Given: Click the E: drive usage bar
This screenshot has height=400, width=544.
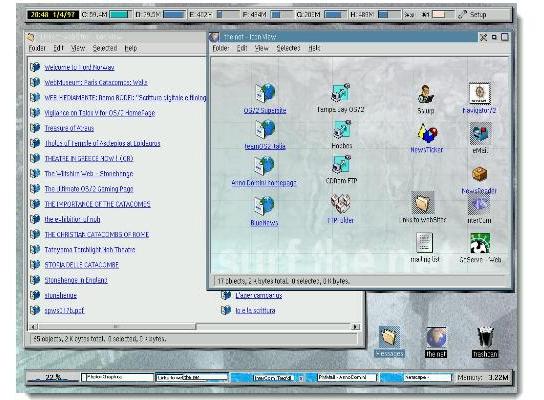Looking at the screenshot, I should (x=228, y=15).
